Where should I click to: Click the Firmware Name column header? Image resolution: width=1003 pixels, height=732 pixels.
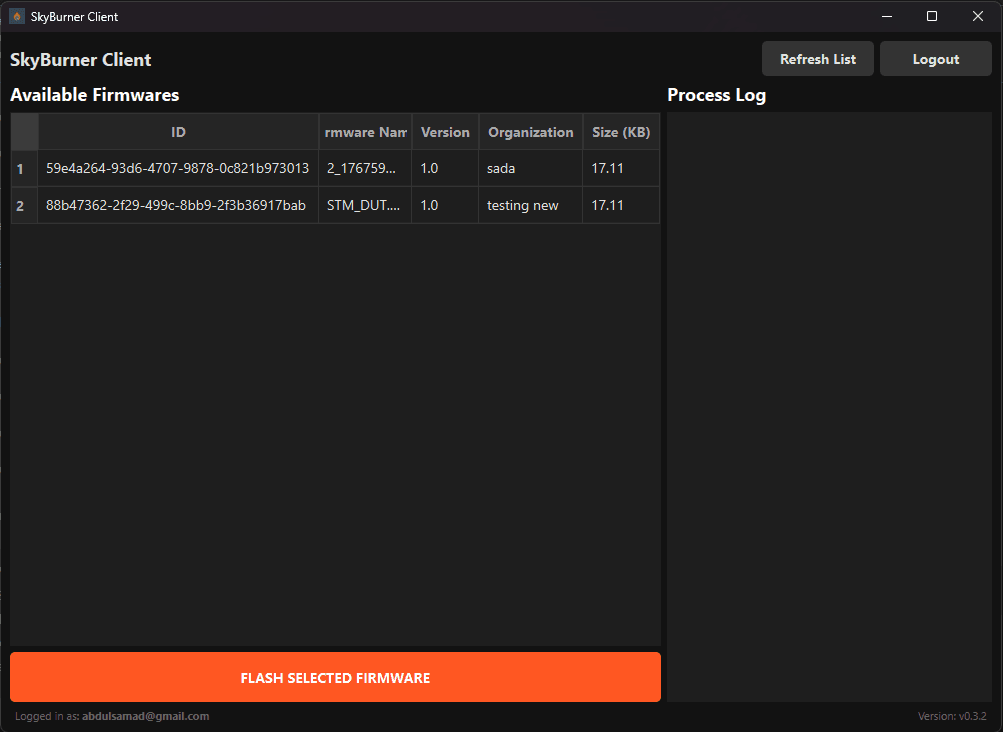pos(365,131)
